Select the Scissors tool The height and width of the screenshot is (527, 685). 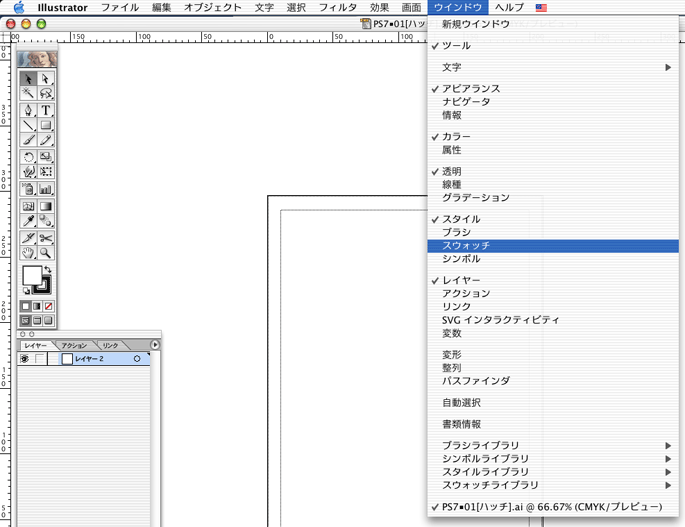tap(46, 238)
